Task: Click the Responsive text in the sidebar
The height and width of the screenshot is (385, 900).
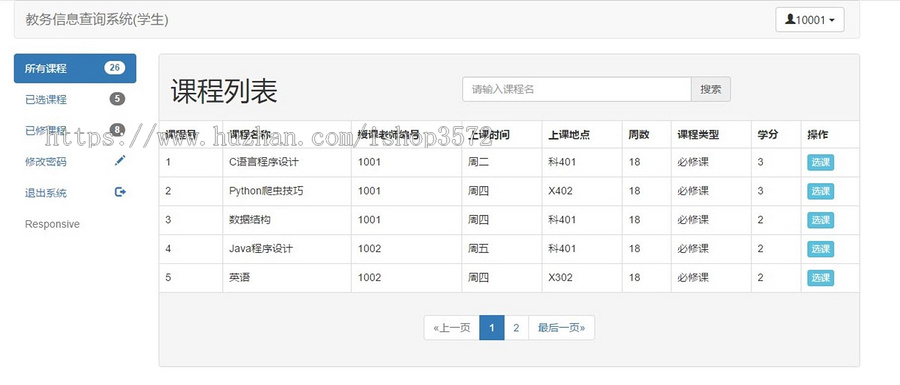Action: tap(52, 224)
